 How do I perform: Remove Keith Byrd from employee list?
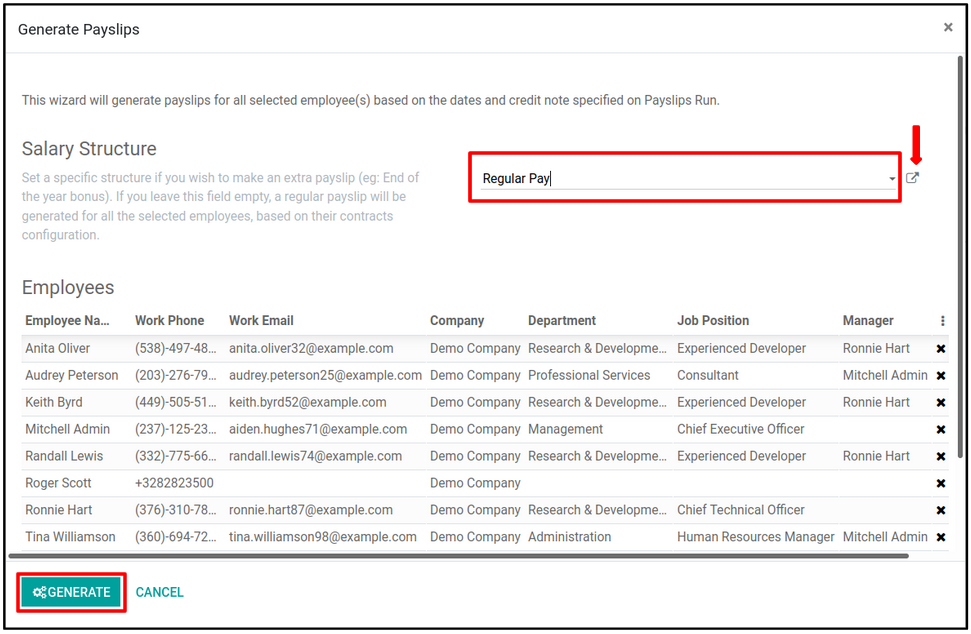941,402
